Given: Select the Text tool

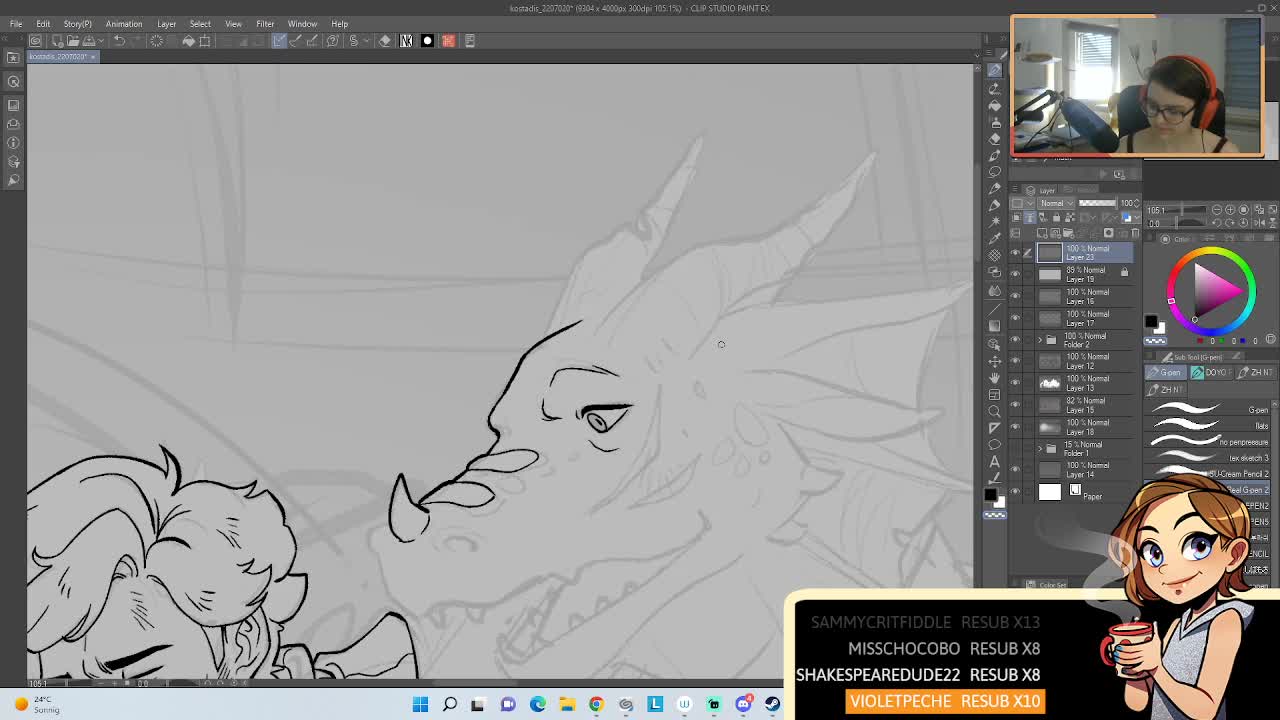Looking at the screenshot, I should coord(994,462).
